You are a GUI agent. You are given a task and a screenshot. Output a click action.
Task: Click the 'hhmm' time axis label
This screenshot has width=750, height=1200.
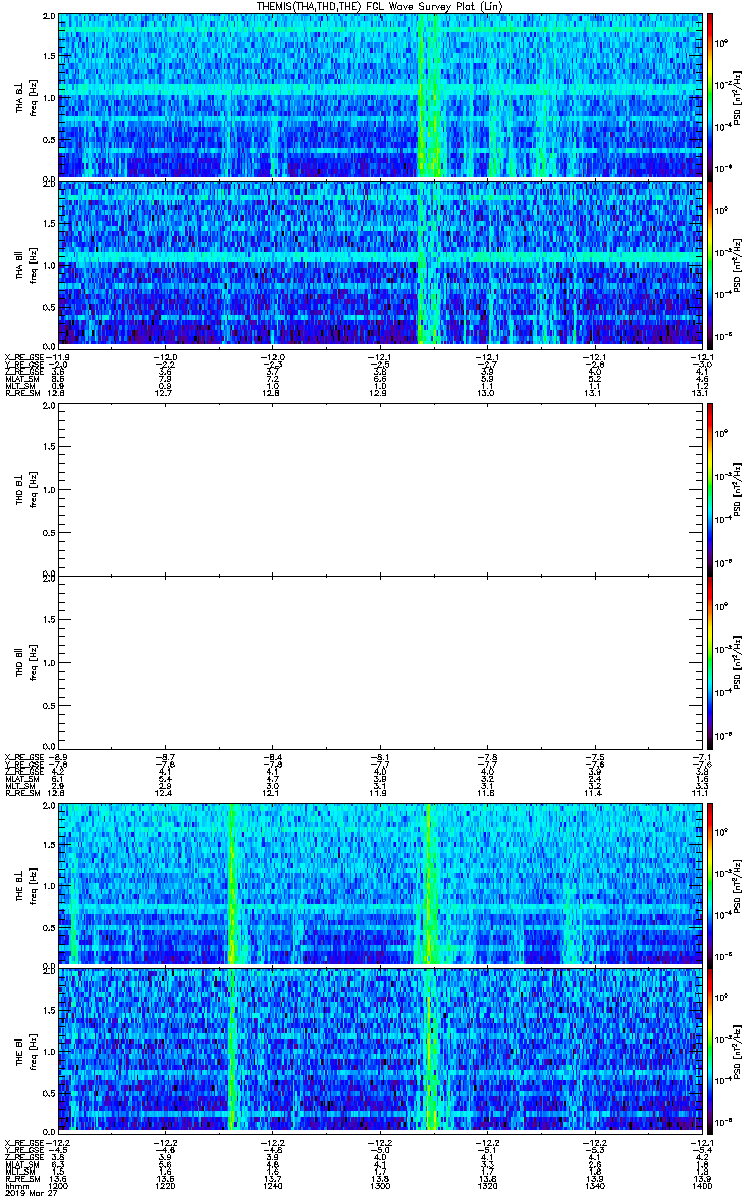17,1186
